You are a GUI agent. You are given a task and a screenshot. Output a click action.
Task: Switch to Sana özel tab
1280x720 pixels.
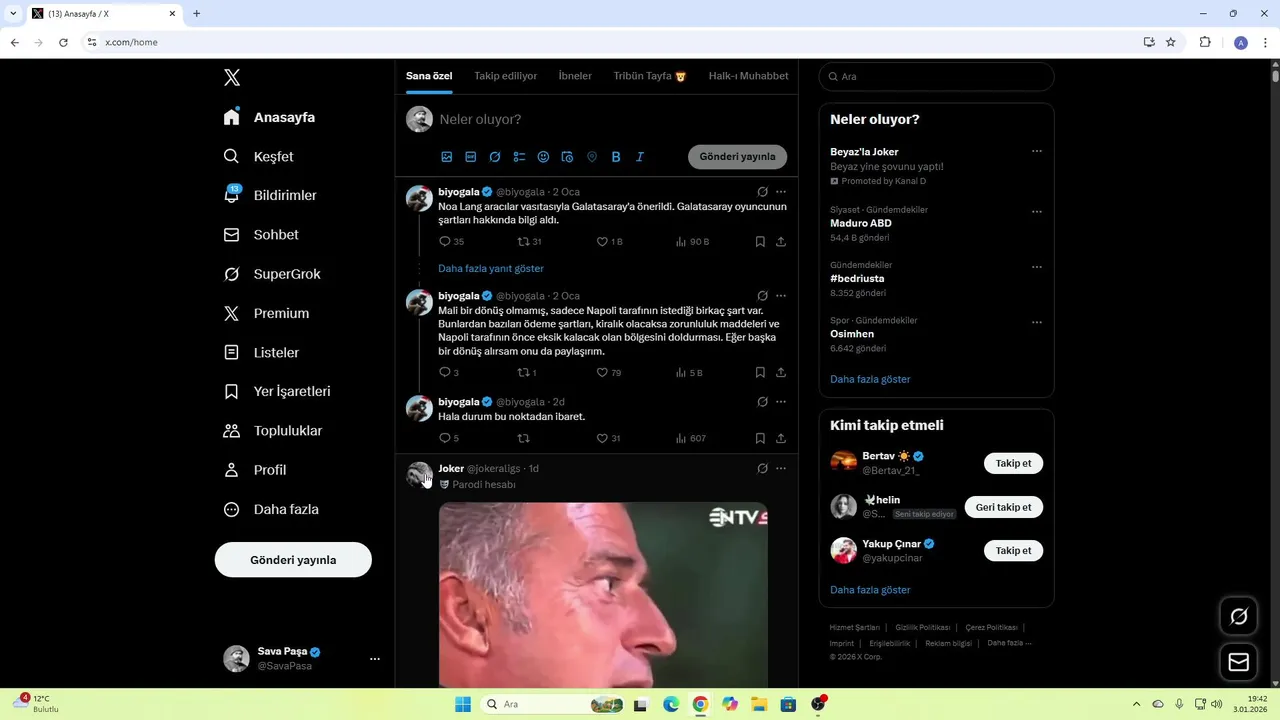[429, 76]
